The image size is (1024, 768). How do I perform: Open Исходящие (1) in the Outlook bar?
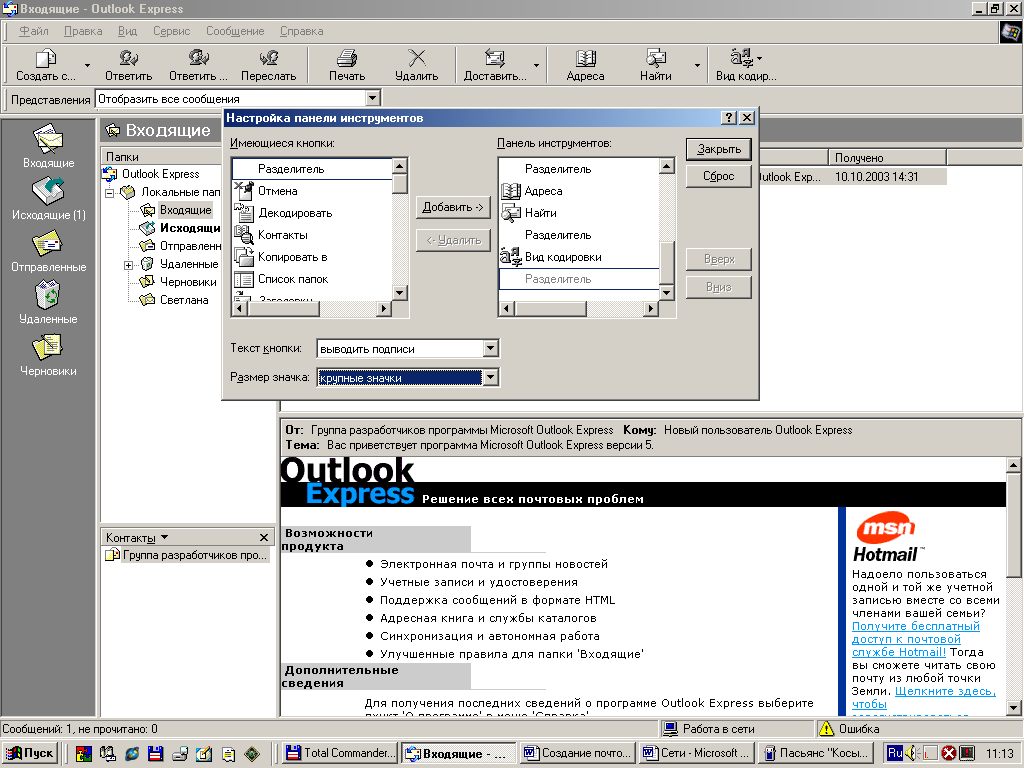[48, 199]
